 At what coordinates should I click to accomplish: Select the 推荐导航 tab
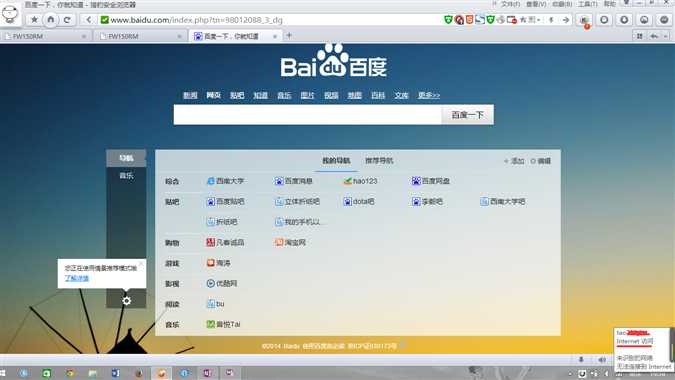click(x=379, y=161)
